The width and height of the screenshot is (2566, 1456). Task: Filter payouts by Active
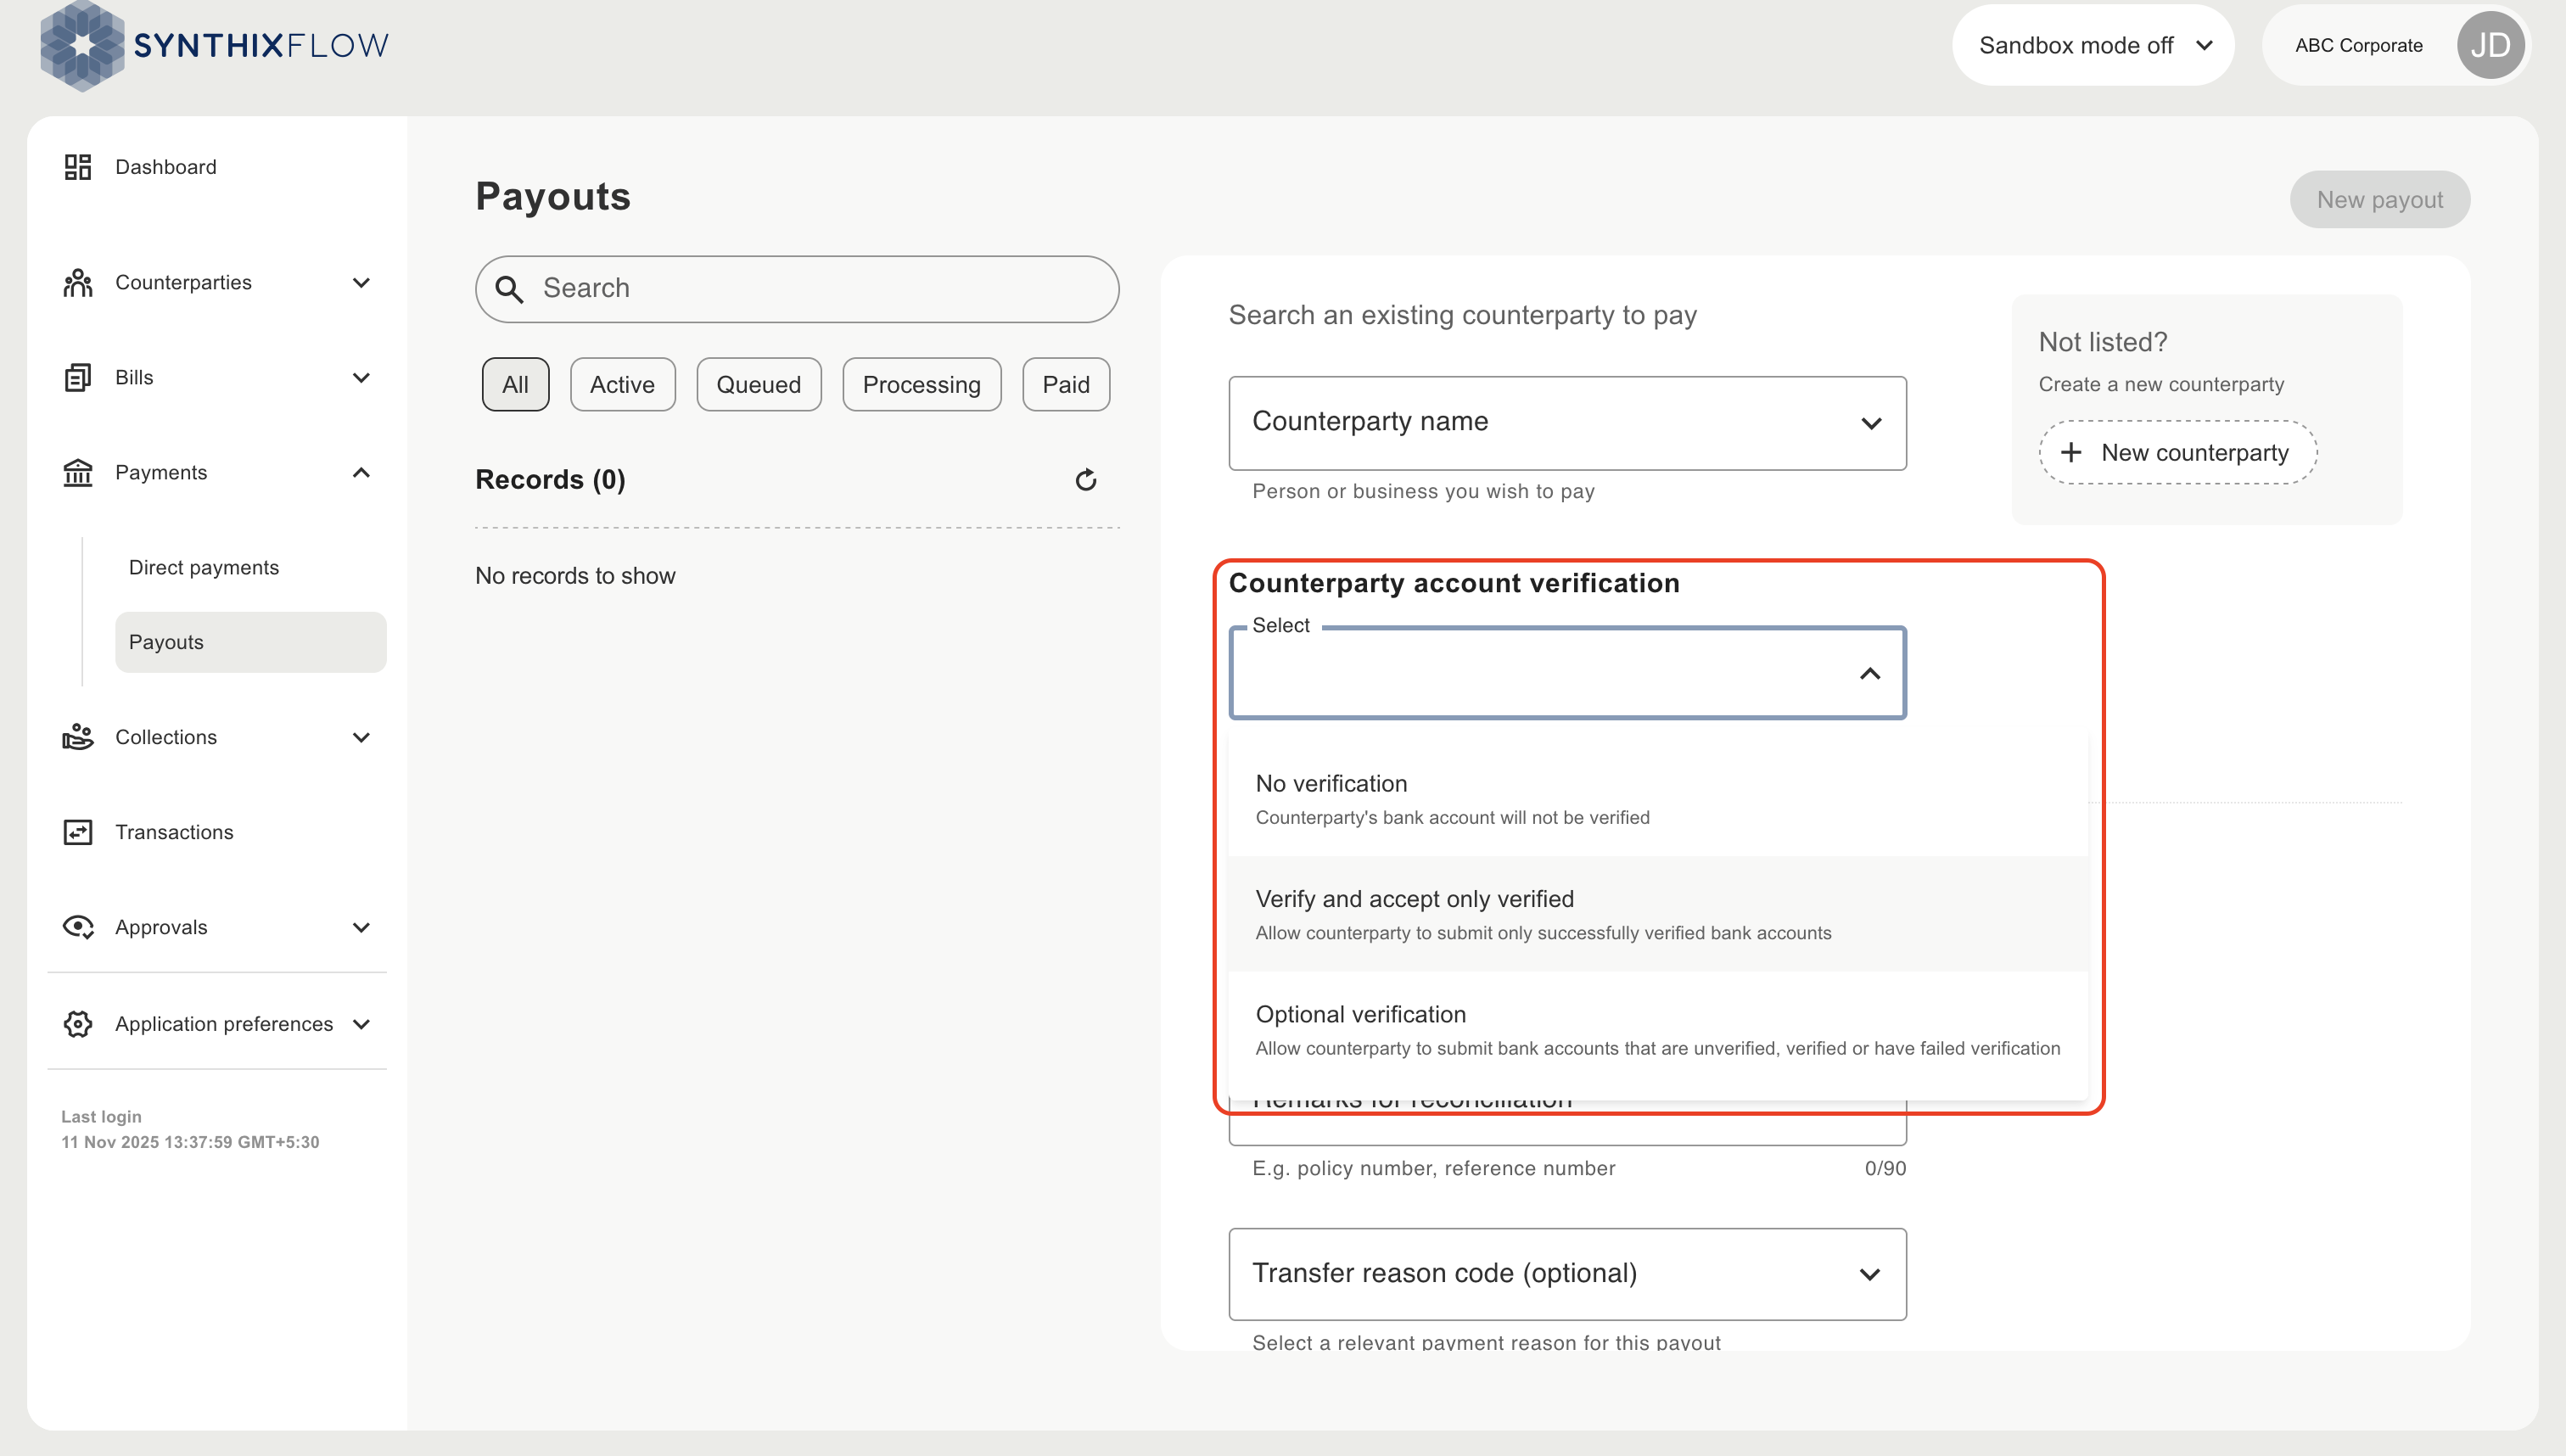(622, 384)
